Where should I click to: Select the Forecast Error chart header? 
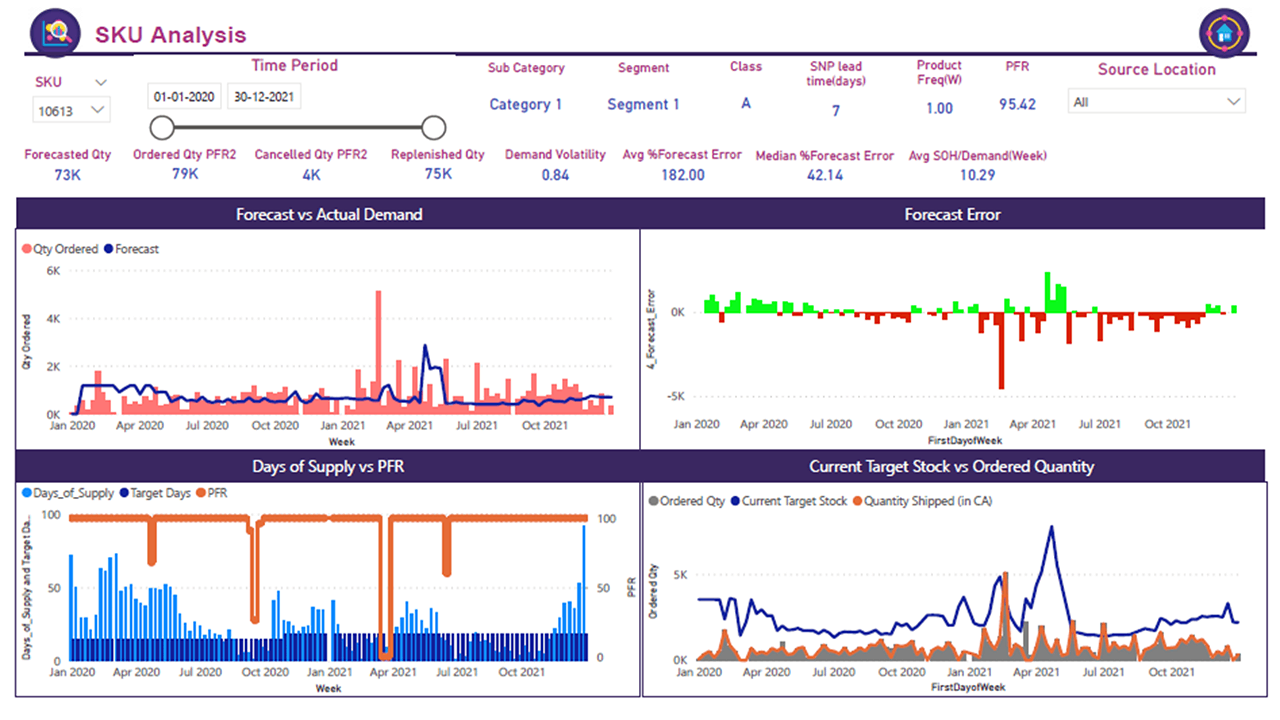tap(952, 214)
